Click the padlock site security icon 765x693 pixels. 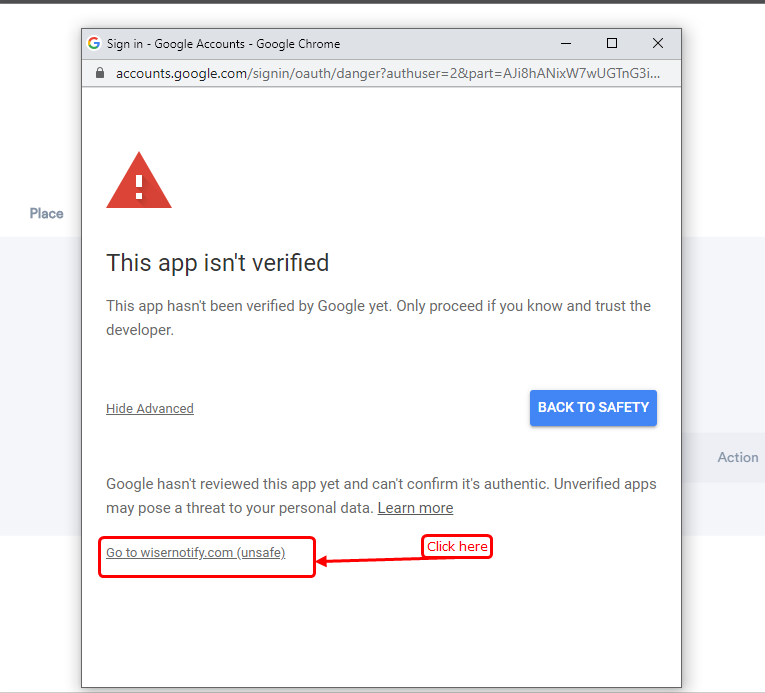pyautogui.click(x=100, y=73)
